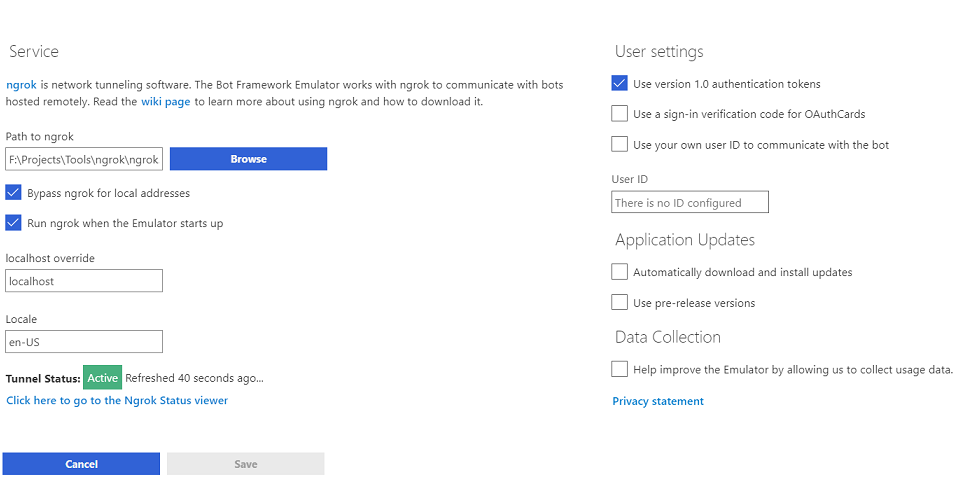Open the wiki page link
968x498 pixels.
pos(165,102)
